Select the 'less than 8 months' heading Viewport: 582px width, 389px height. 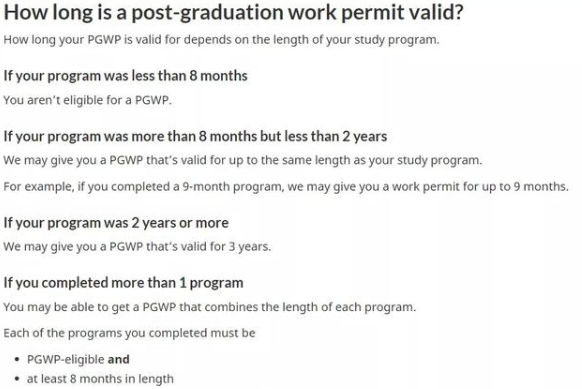point(125,76)
